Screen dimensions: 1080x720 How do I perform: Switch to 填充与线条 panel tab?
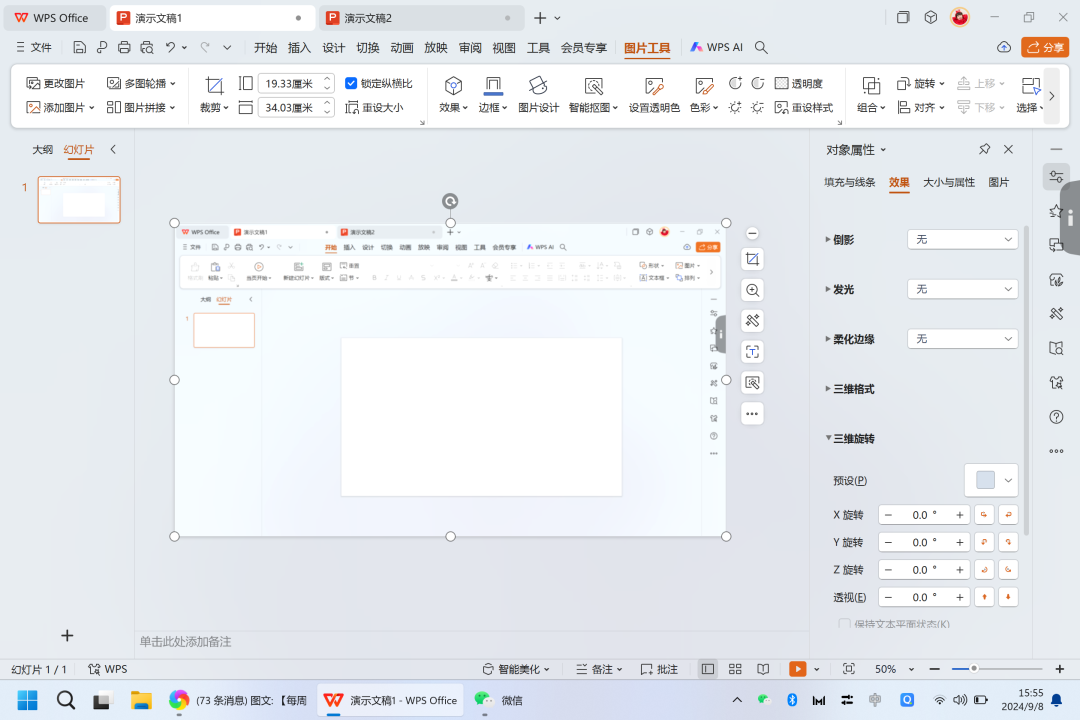[x=849, y=183]
